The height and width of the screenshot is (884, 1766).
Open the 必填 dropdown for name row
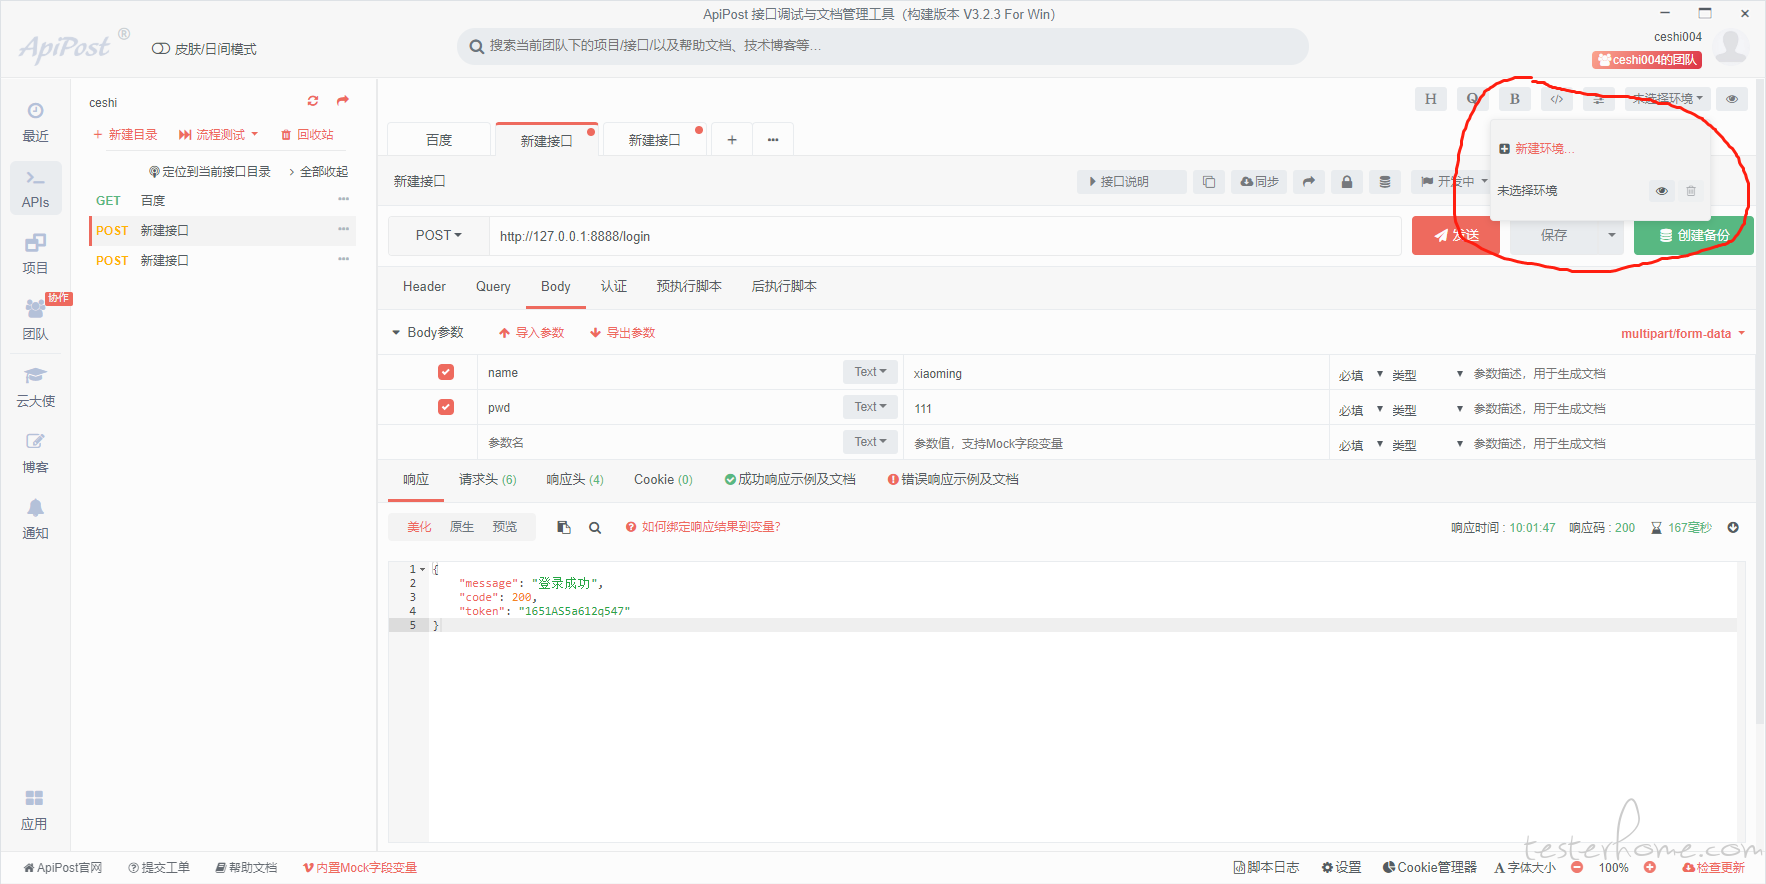[1361, 375]
